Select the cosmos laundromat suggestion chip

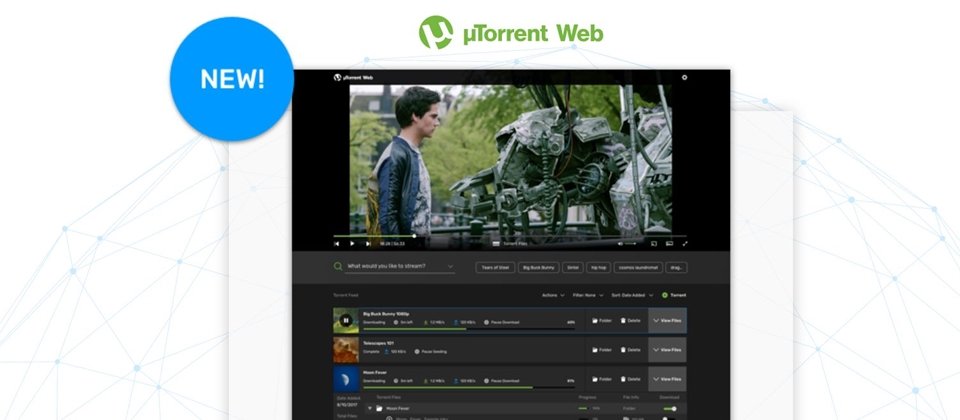[638, 268]
